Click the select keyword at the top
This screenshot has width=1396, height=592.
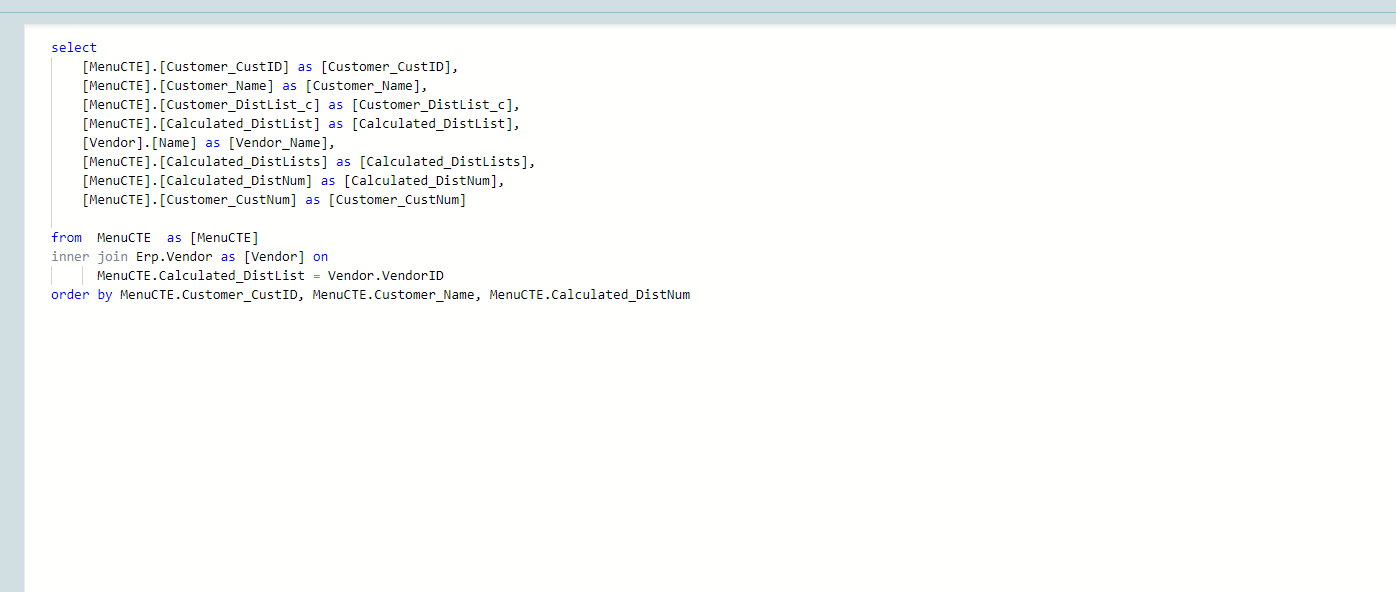pyautogui.click(x=74, y=48)
